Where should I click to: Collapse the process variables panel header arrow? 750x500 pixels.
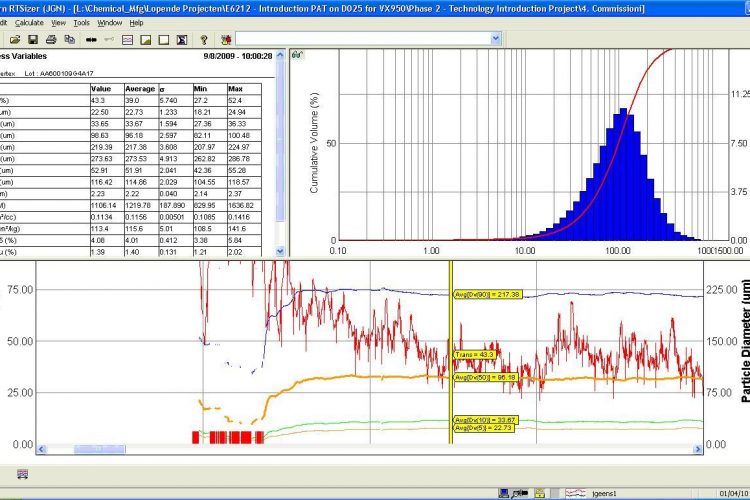point(280,56)
